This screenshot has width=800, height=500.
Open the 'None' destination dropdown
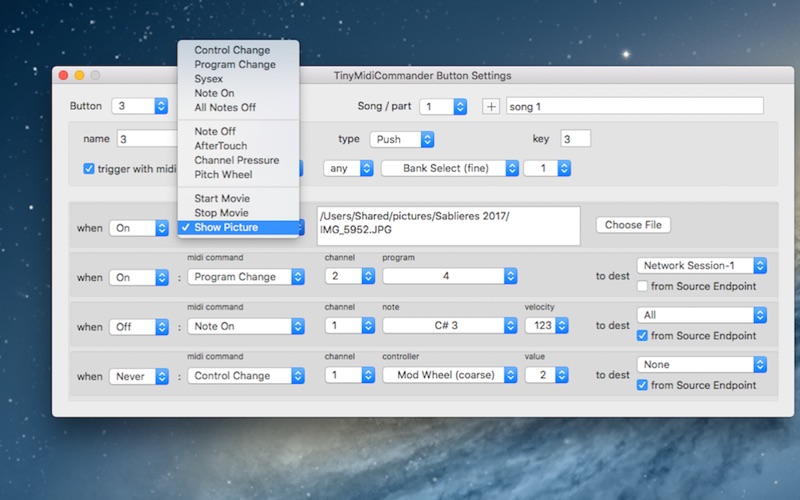(x=702, y=364)
